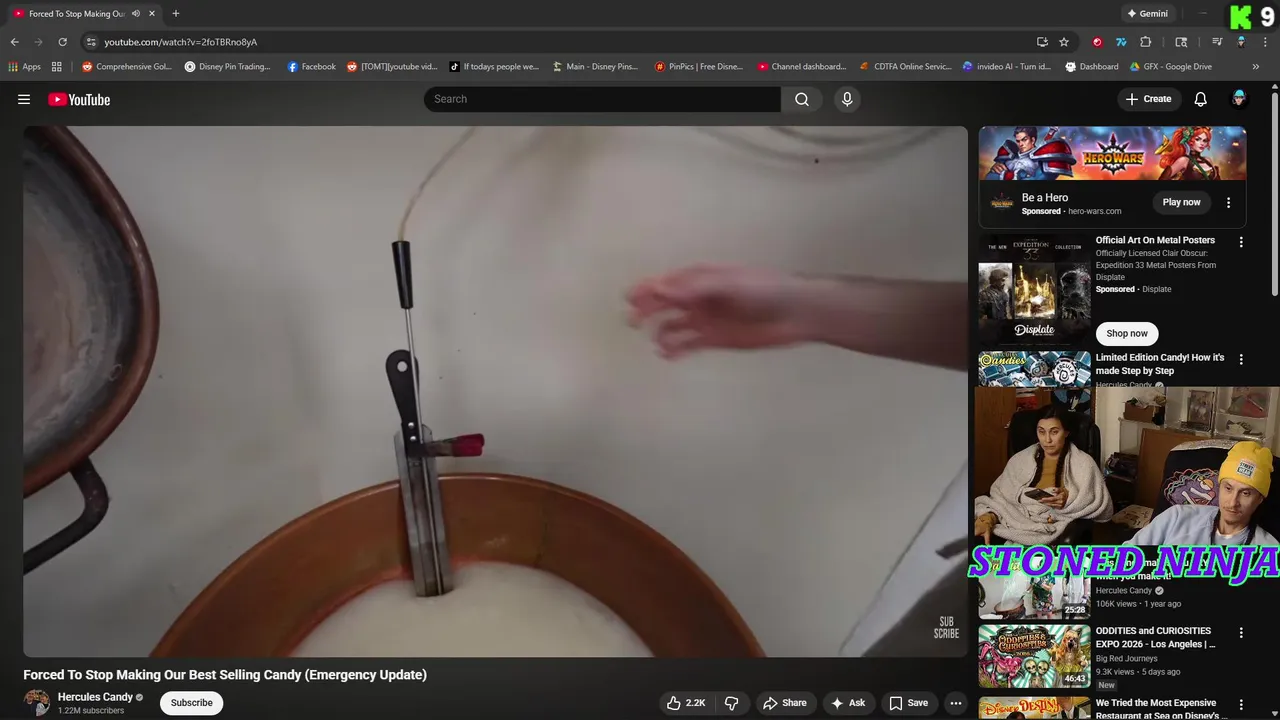Subscribe to Hercules Candy channel

pos(191,703)
